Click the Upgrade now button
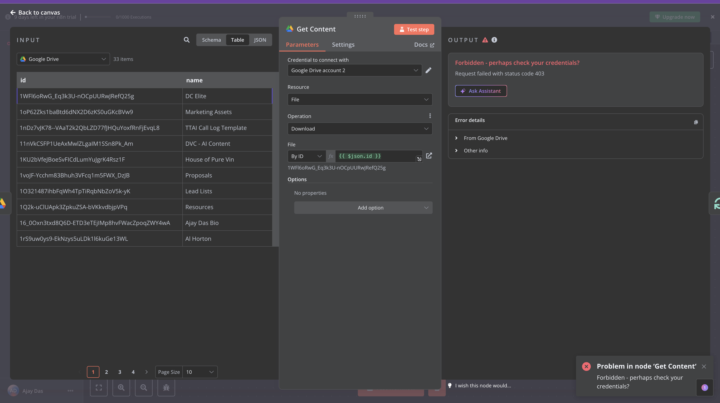720x403 pixels. pyautogui.click(x=675, y=17)
